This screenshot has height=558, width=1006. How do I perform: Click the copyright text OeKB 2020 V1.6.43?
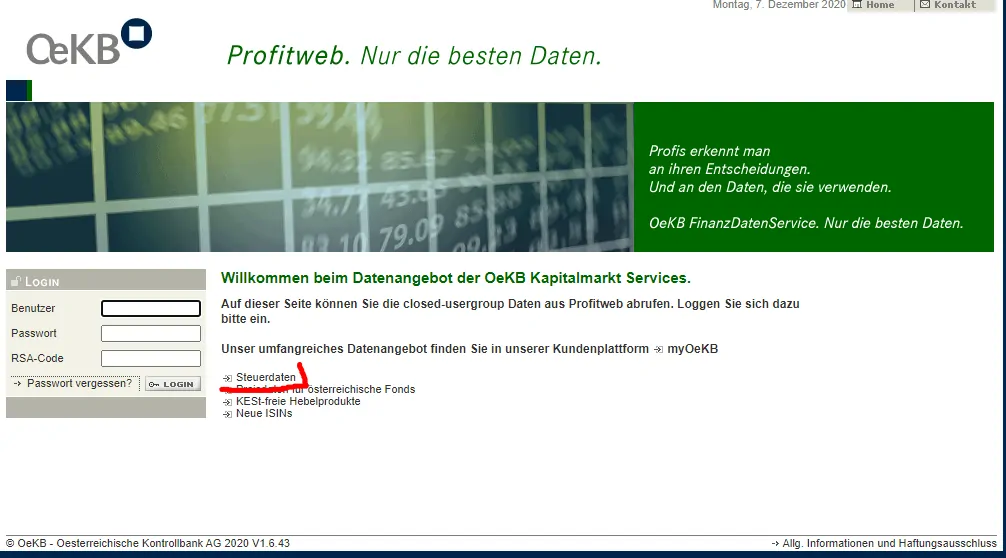pyautogui.click(x=148, y=543)
